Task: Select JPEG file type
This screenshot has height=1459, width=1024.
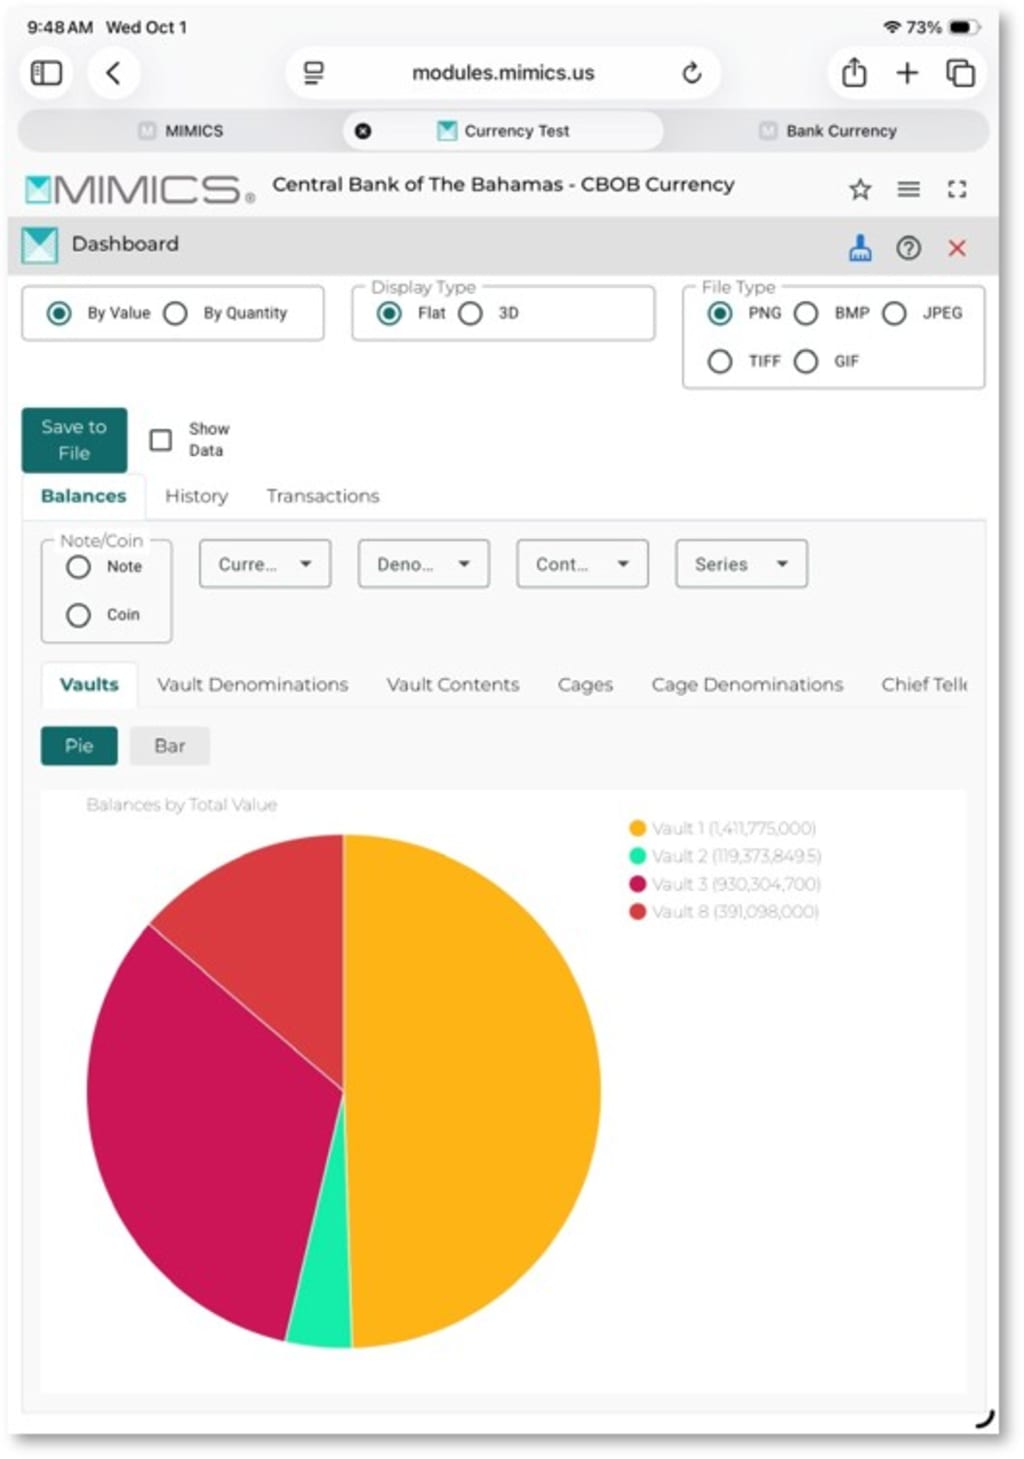Action: coord(894,313)
